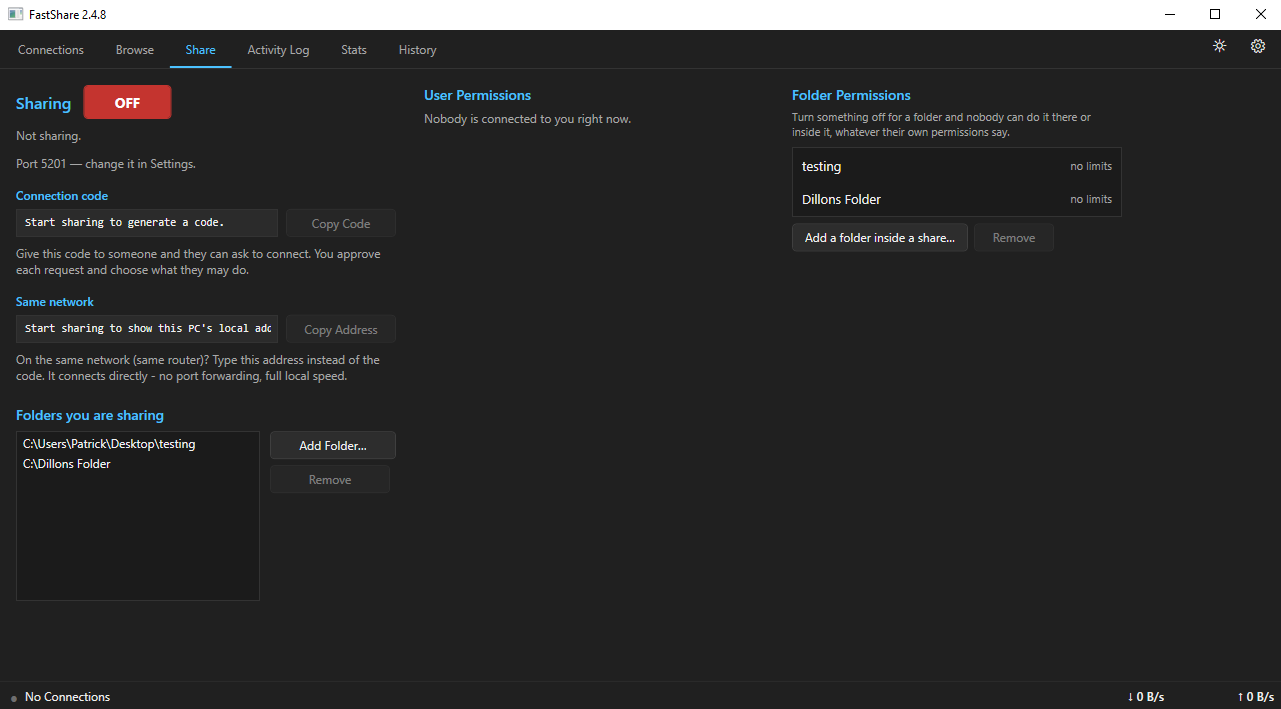Click the Copy Code button

tap(341, 223)
